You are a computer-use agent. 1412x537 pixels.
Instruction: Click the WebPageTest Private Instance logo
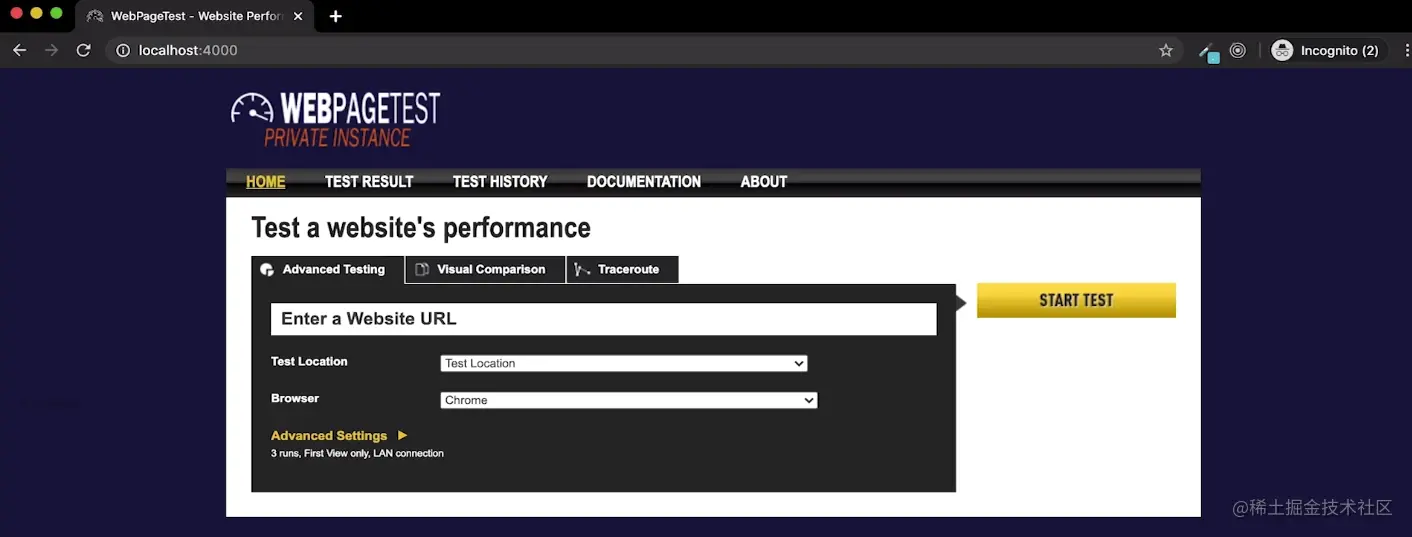pos(335,120)
